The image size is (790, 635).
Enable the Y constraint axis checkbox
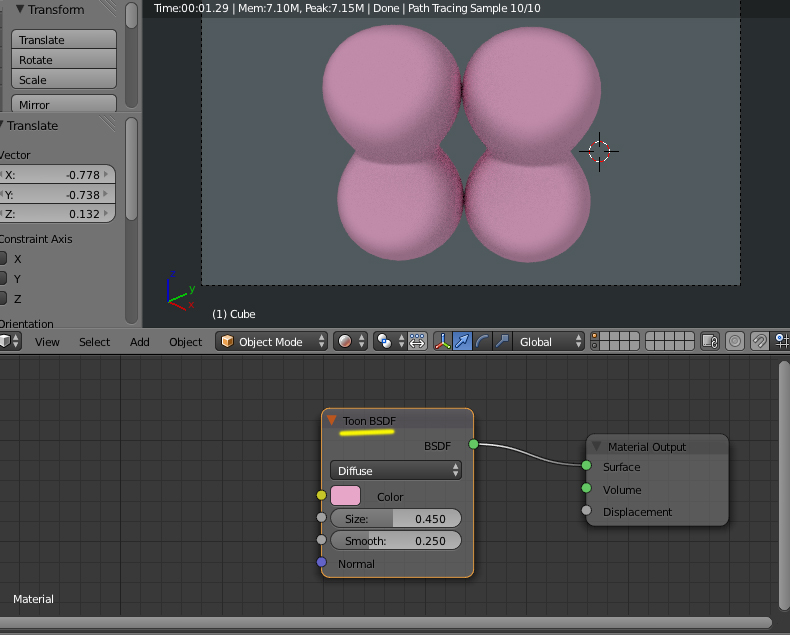(3, 278)
